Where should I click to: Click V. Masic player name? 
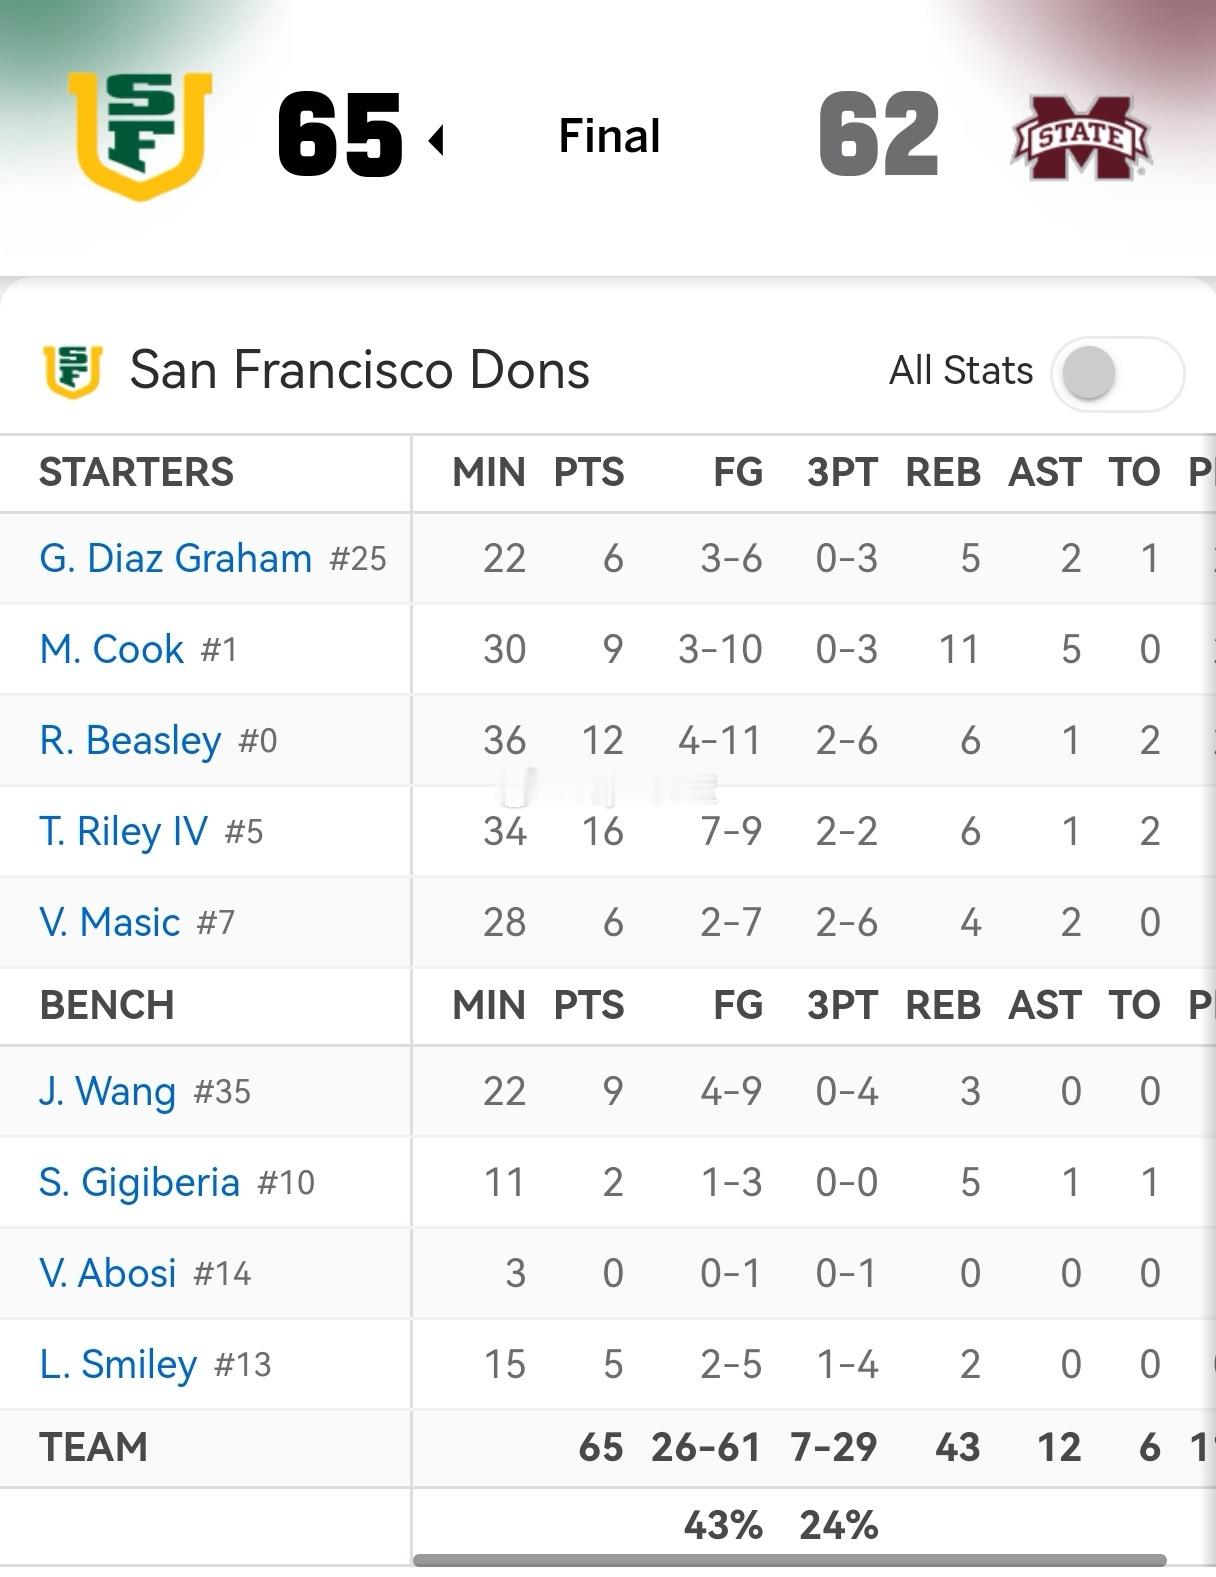pyautogui.click(x=110, y=922)
